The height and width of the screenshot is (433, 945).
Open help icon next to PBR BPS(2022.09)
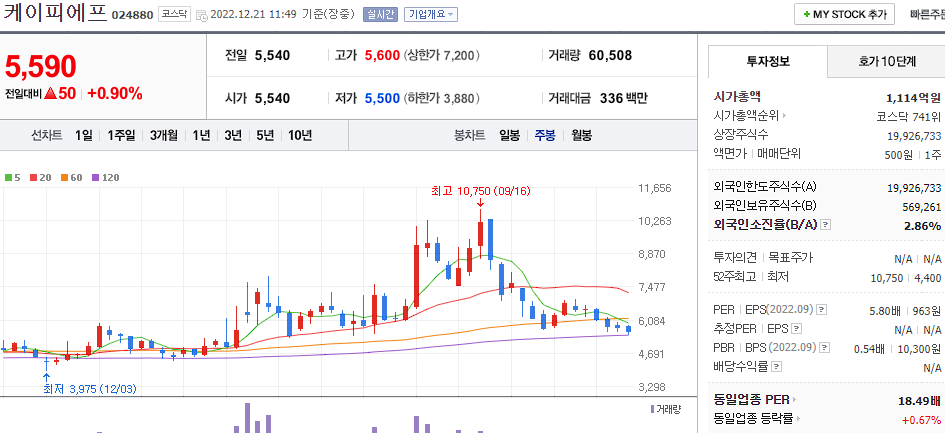coord(825,348)
